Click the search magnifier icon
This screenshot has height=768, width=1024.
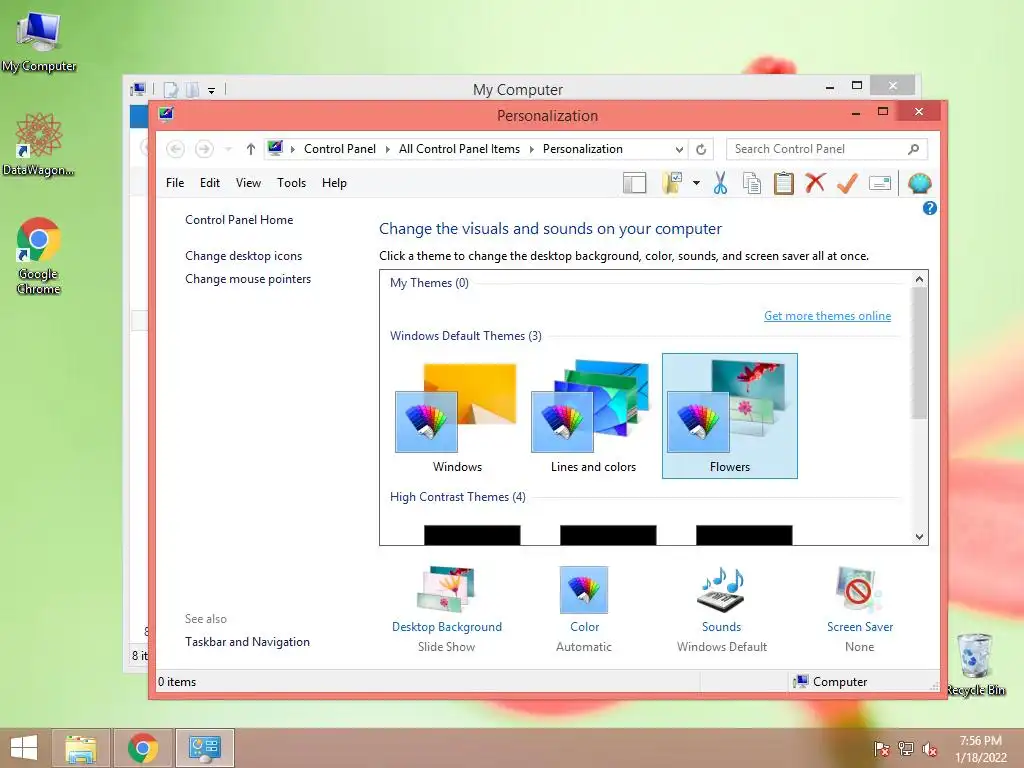[x=914, y=150]
